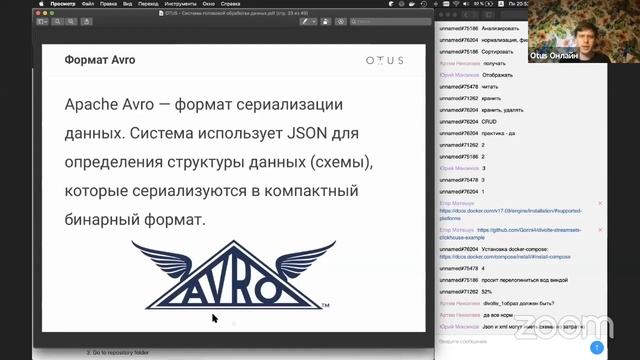Click the "52%" chat message
The image size is (640, 360).
coord(487,292)
